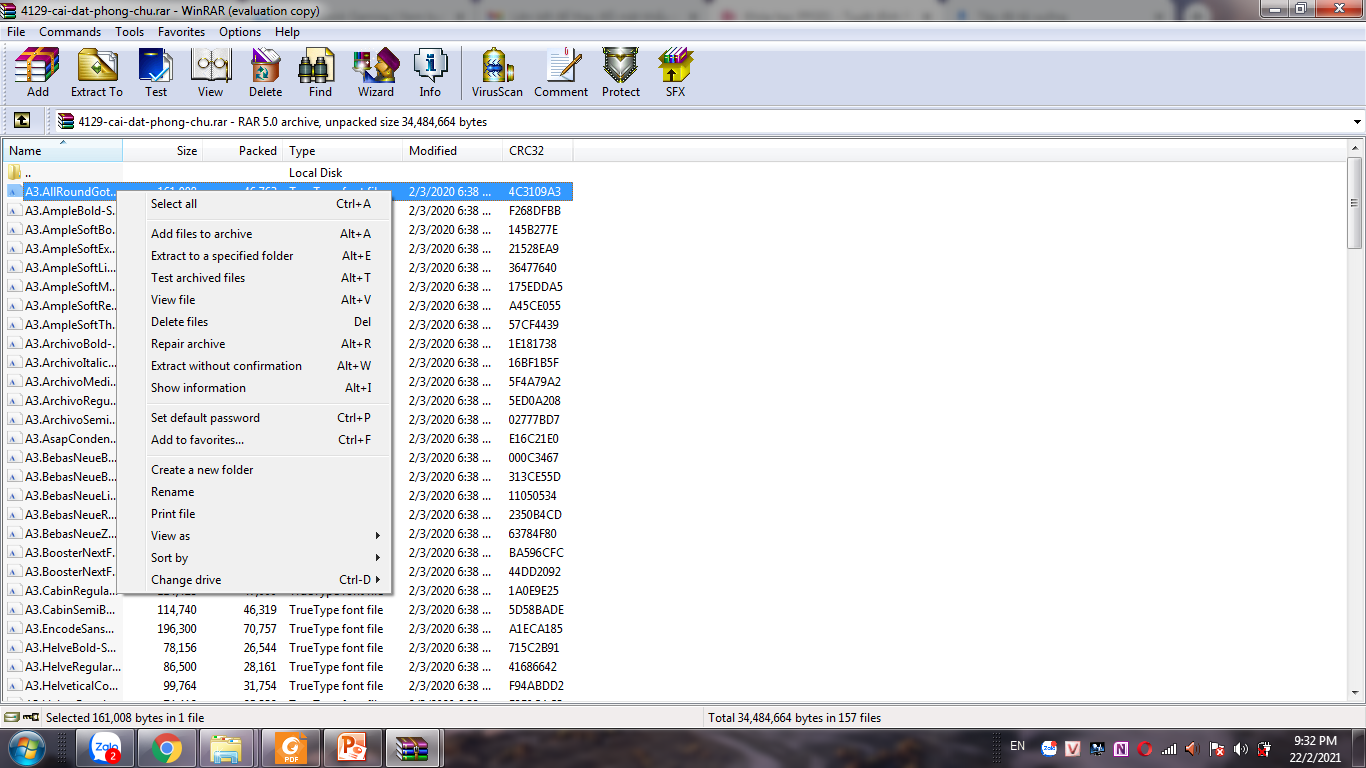The image size is (1366, 768).
Task: Click the SFX toolbar icon
Action: click(x=676, y=73)
